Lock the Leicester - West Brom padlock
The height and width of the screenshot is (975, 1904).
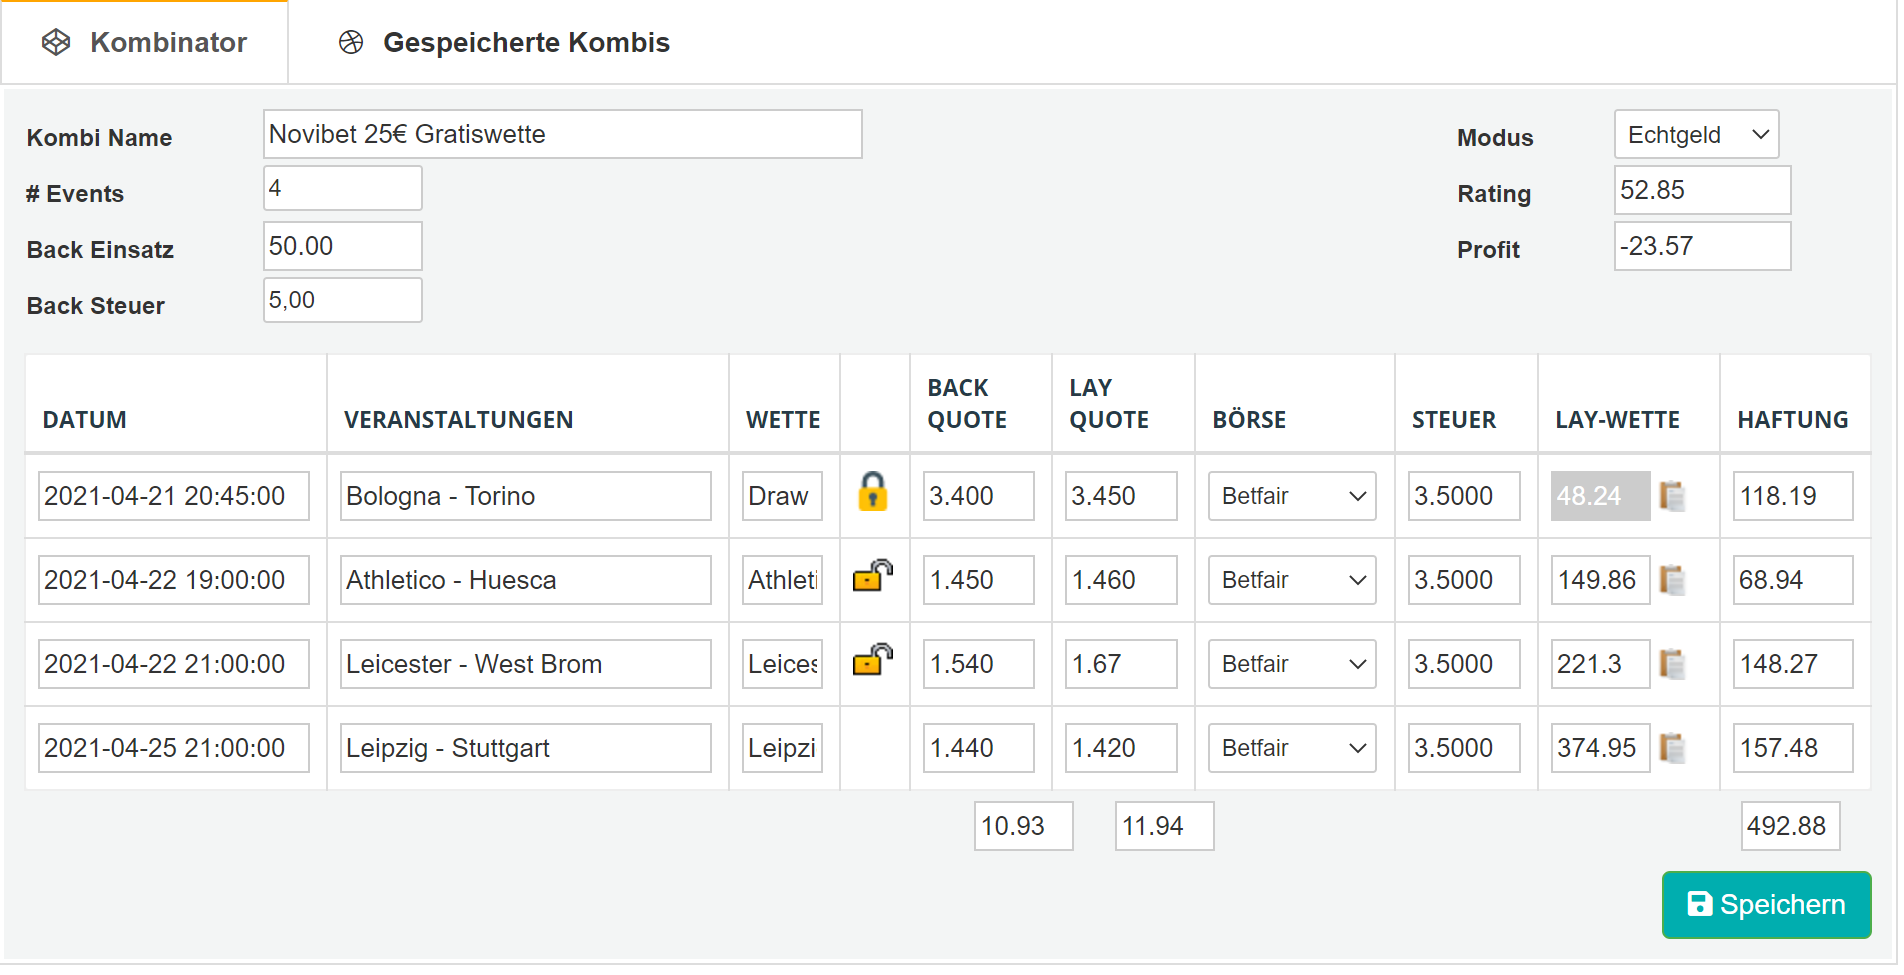(873, 659)
